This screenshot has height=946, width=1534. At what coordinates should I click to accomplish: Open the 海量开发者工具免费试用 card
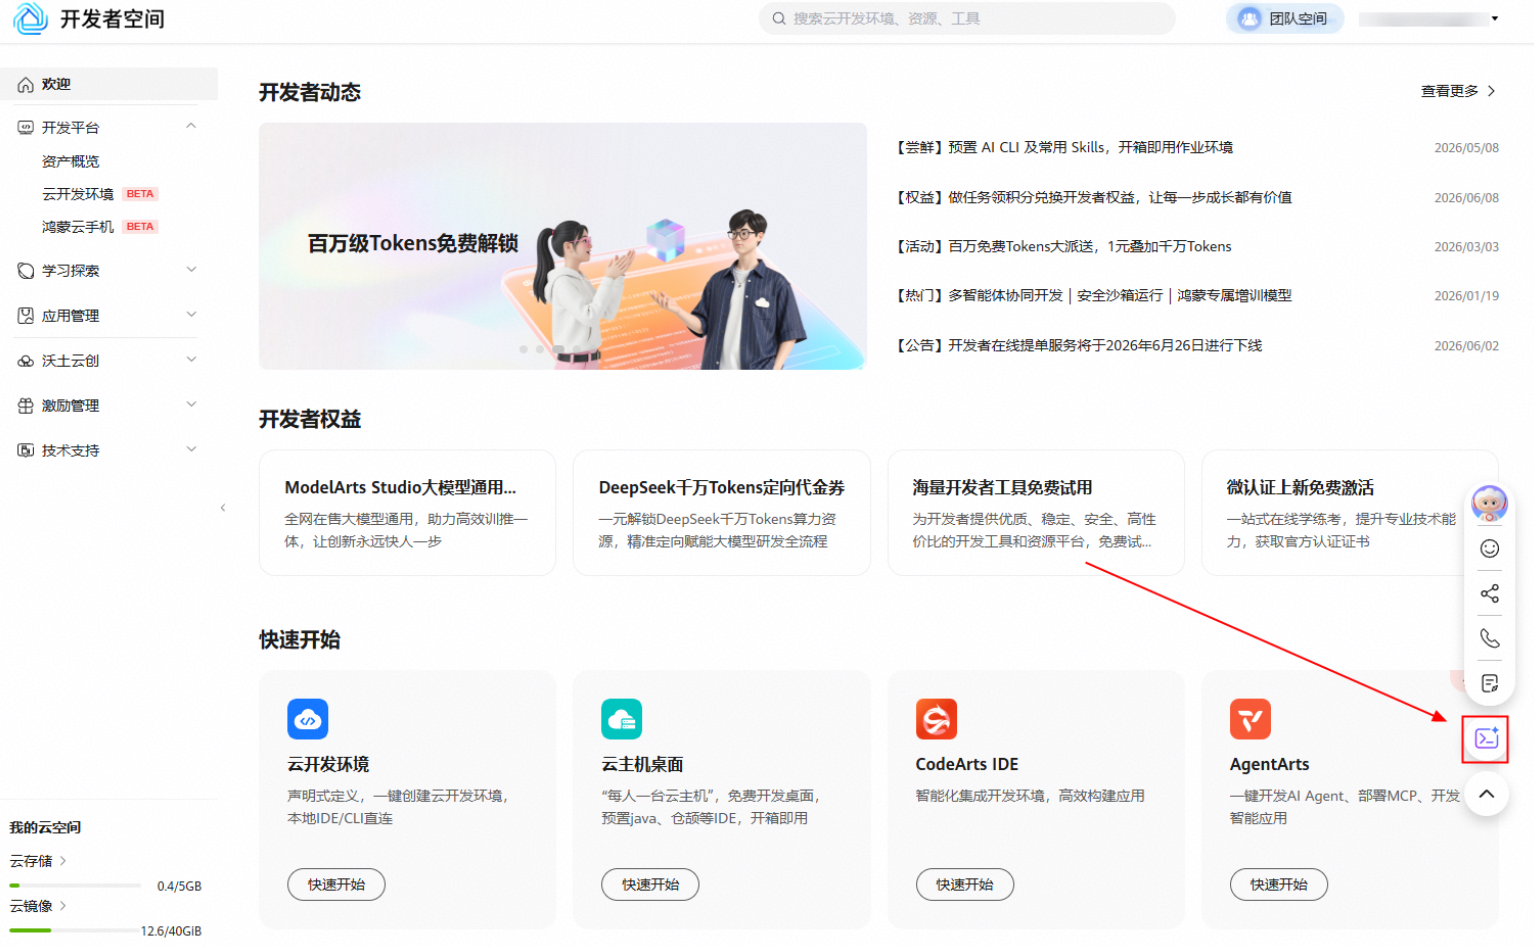1036,513
